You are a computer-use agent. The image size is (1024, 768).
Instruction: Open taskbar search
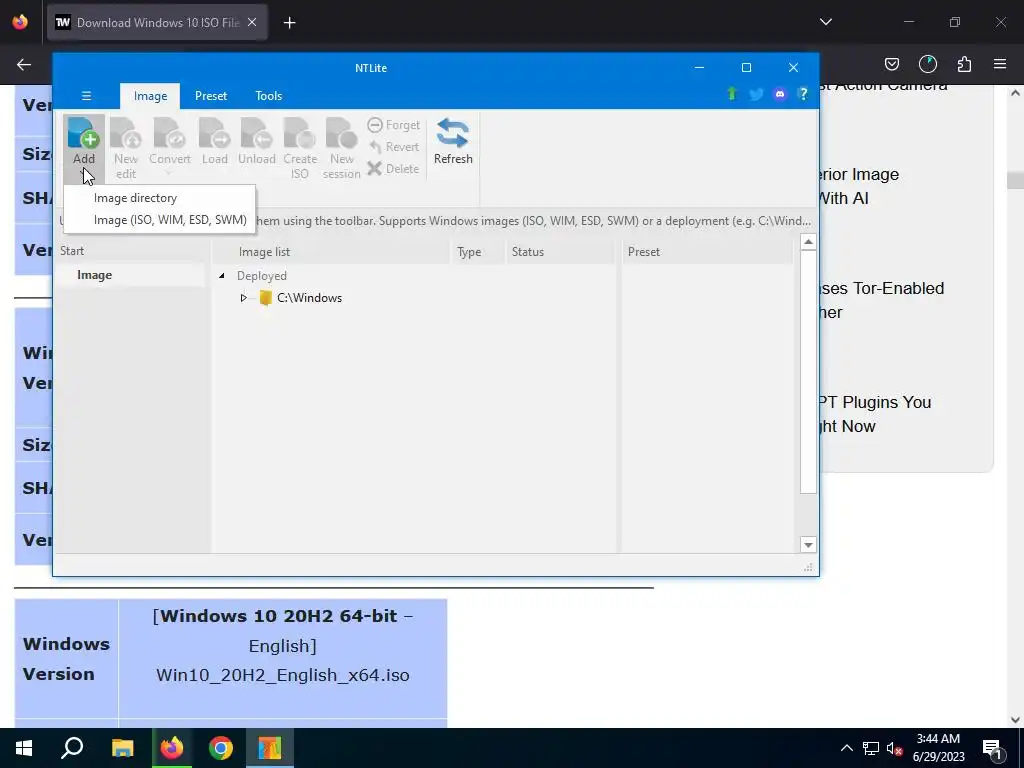pyautogui.click(x=72, y=748)
